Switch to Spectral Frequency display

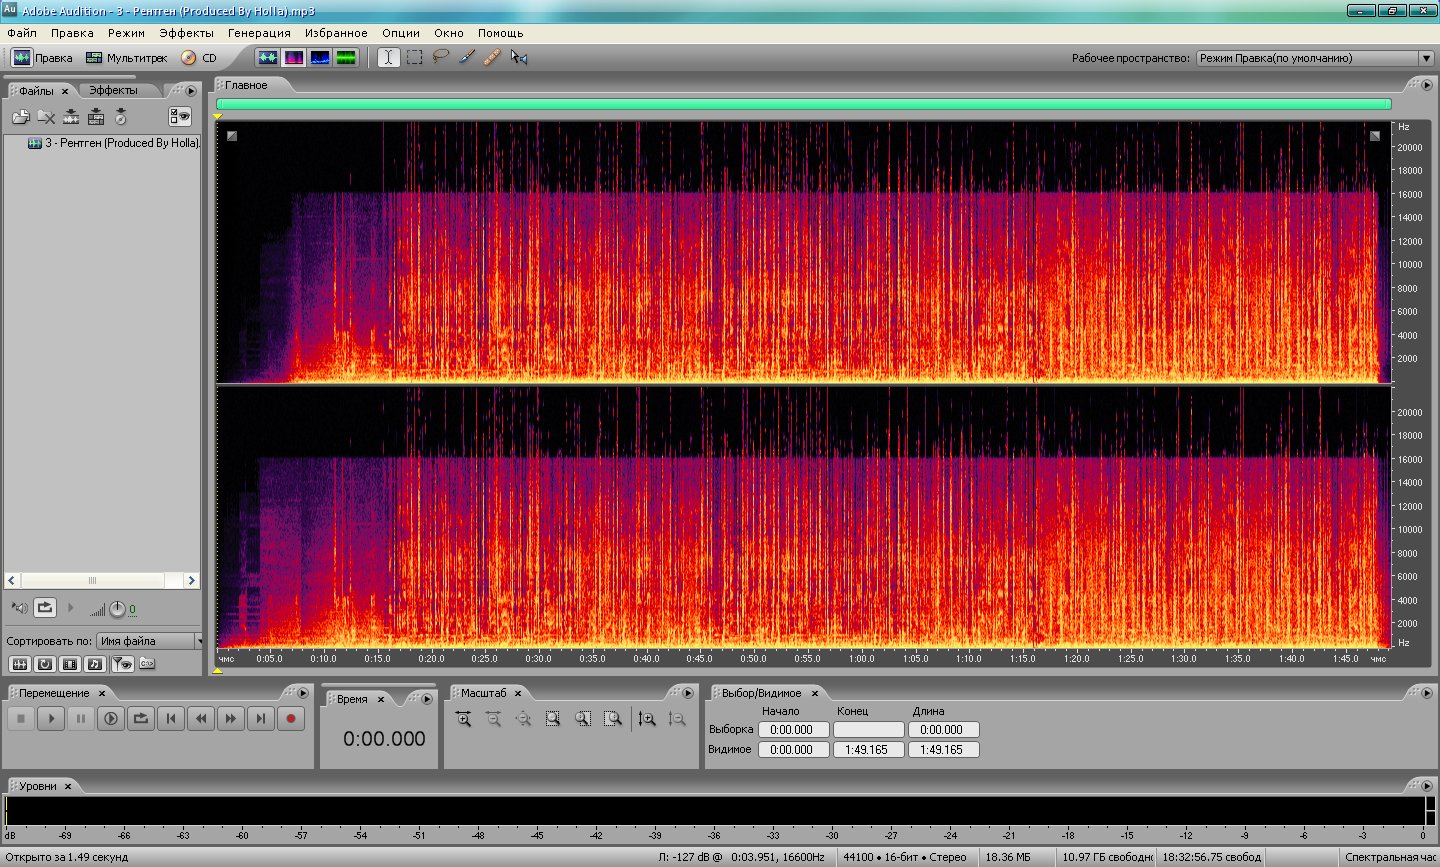pos(293,58)
